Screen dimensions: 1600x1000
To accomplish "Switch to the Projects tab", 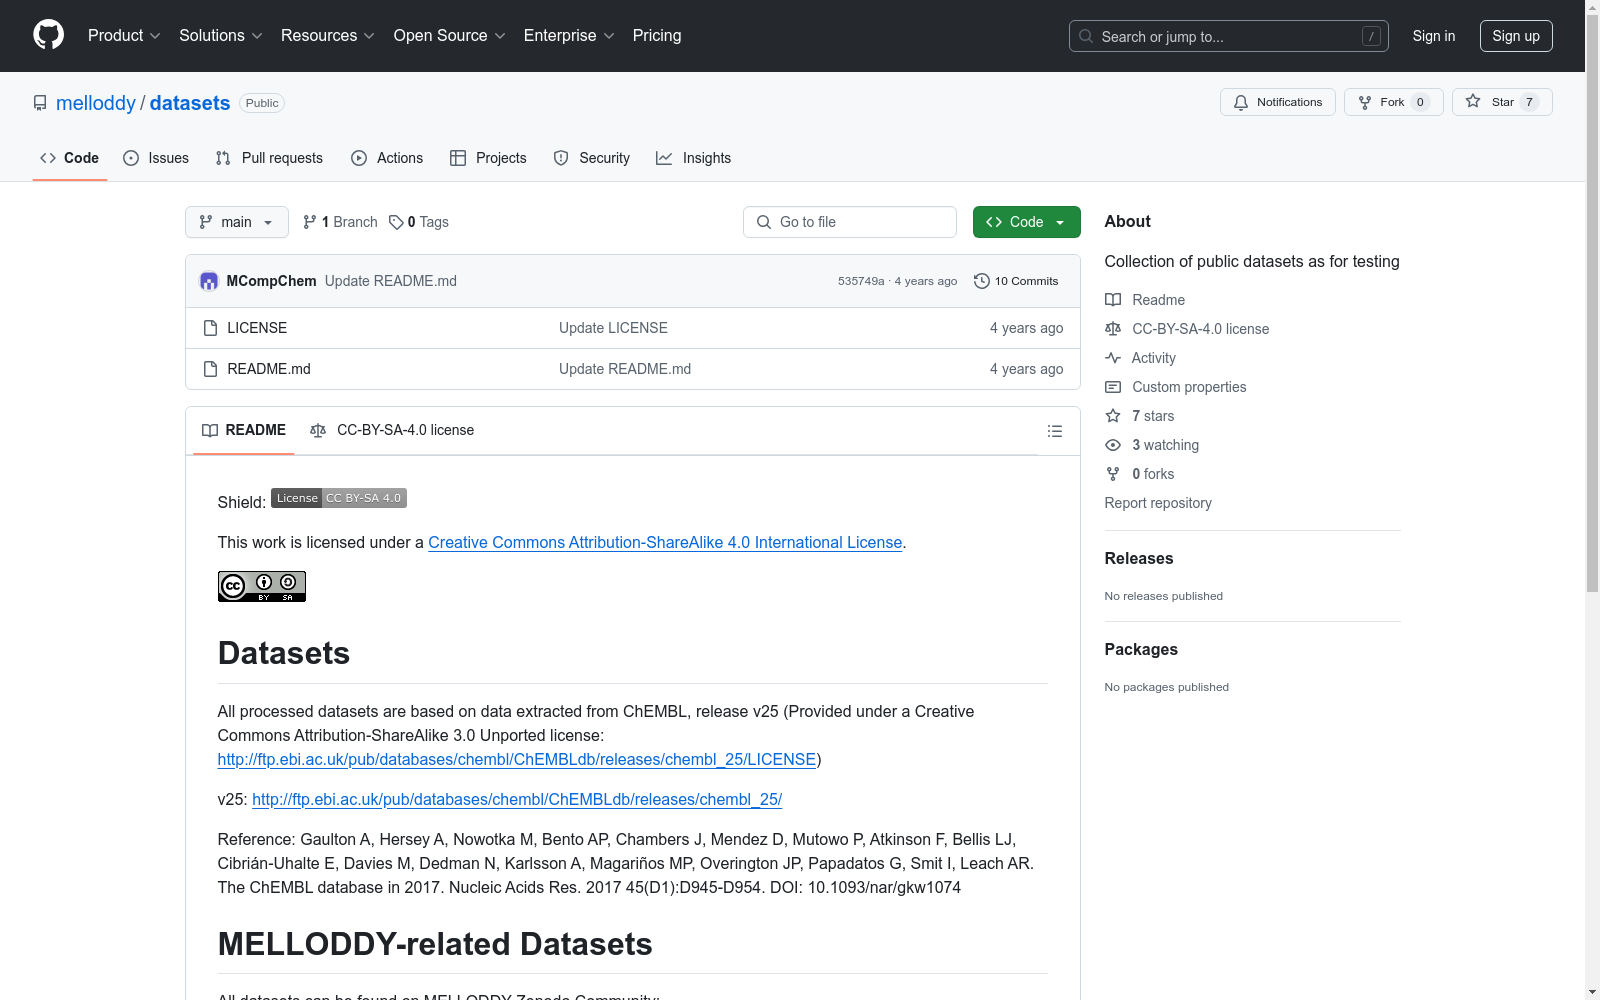I will tap(488, 158).
